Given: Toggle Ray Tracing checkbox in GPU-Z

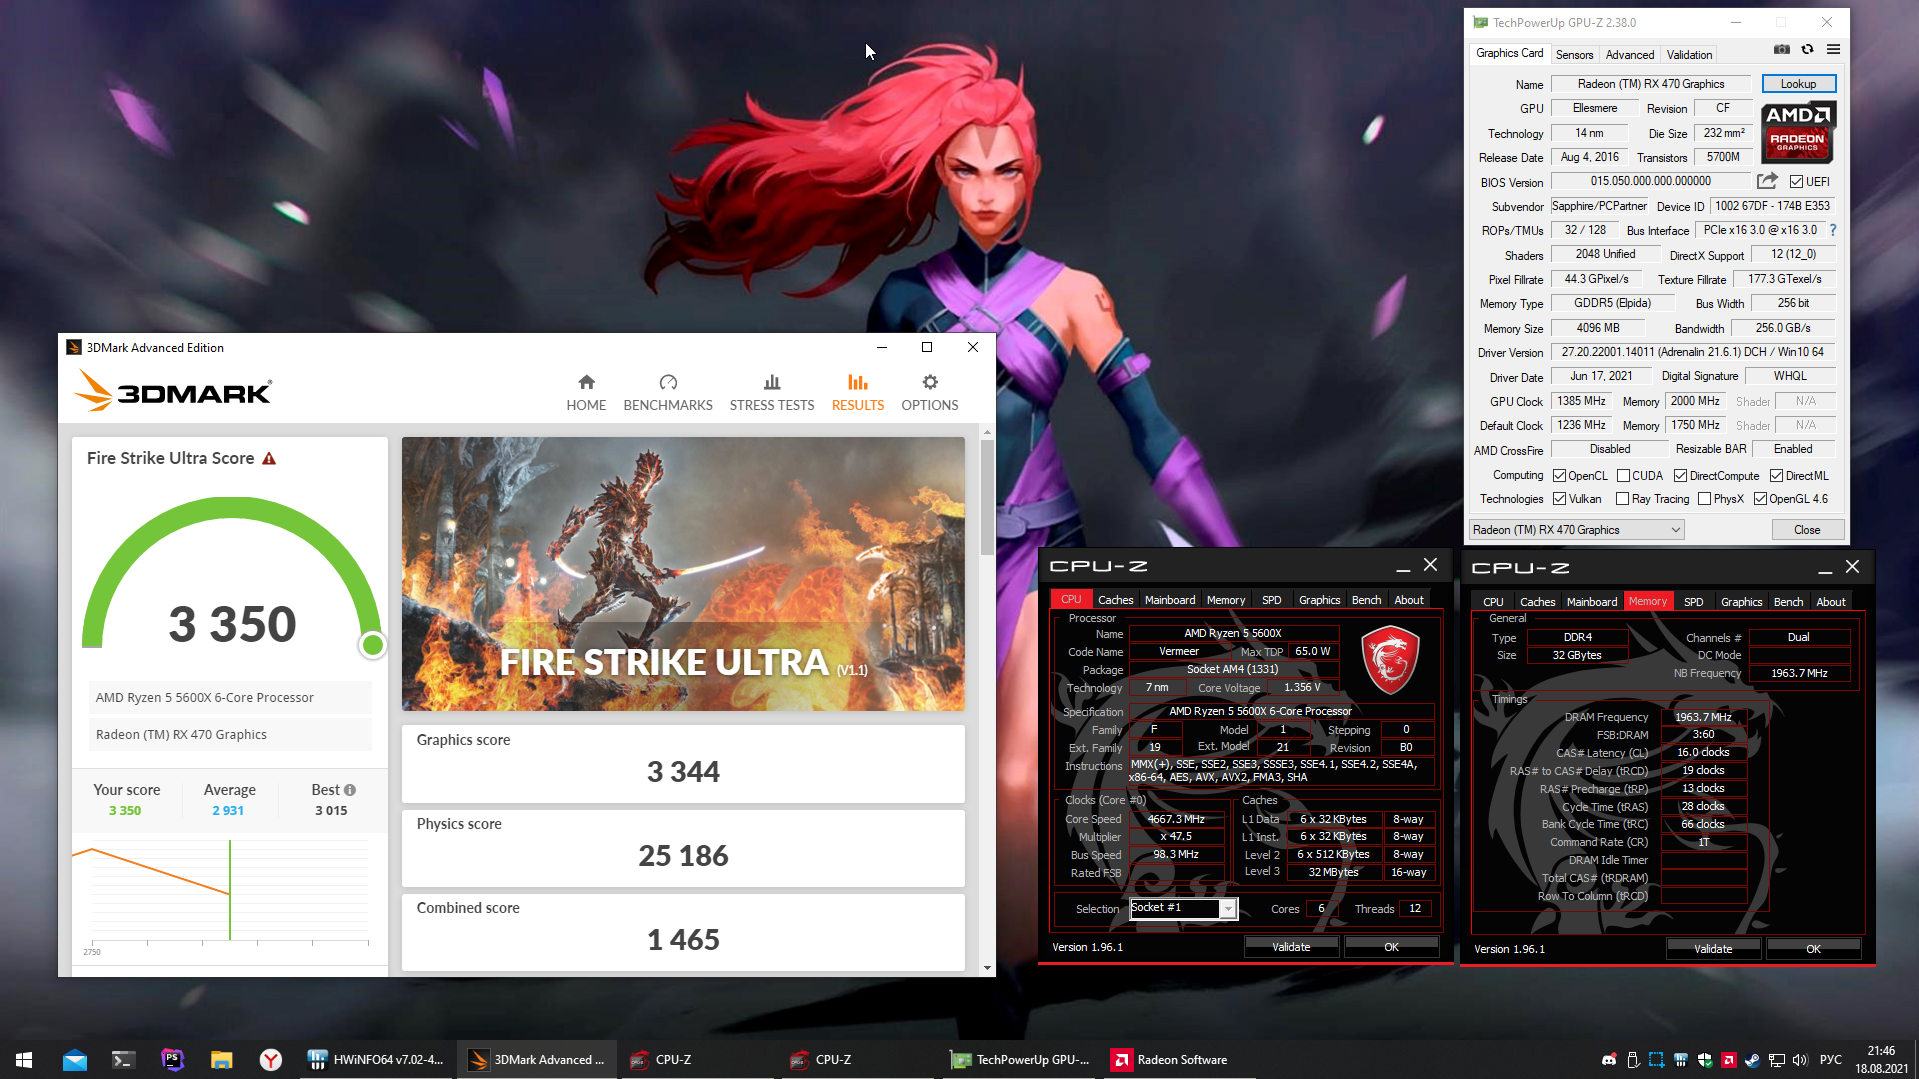Looking at the screenshot, I should point(1623,499).
